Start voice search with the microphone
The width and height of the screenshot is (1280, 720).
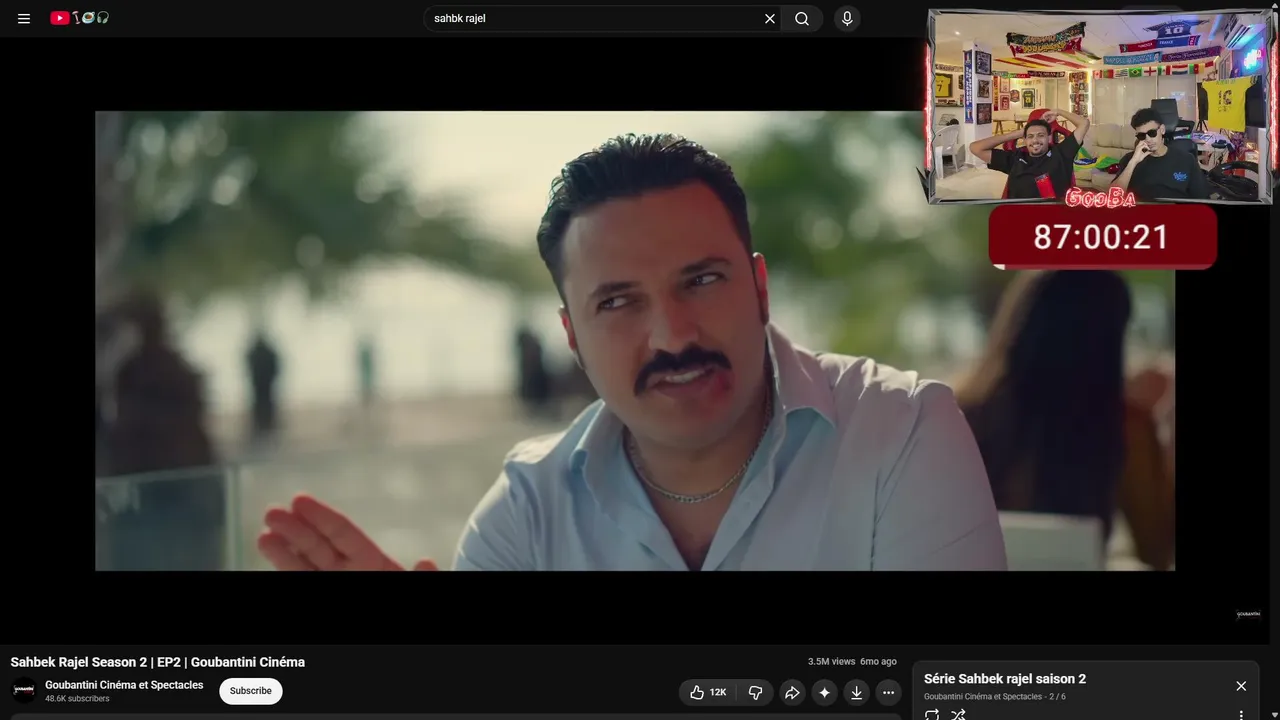point(847,18)
